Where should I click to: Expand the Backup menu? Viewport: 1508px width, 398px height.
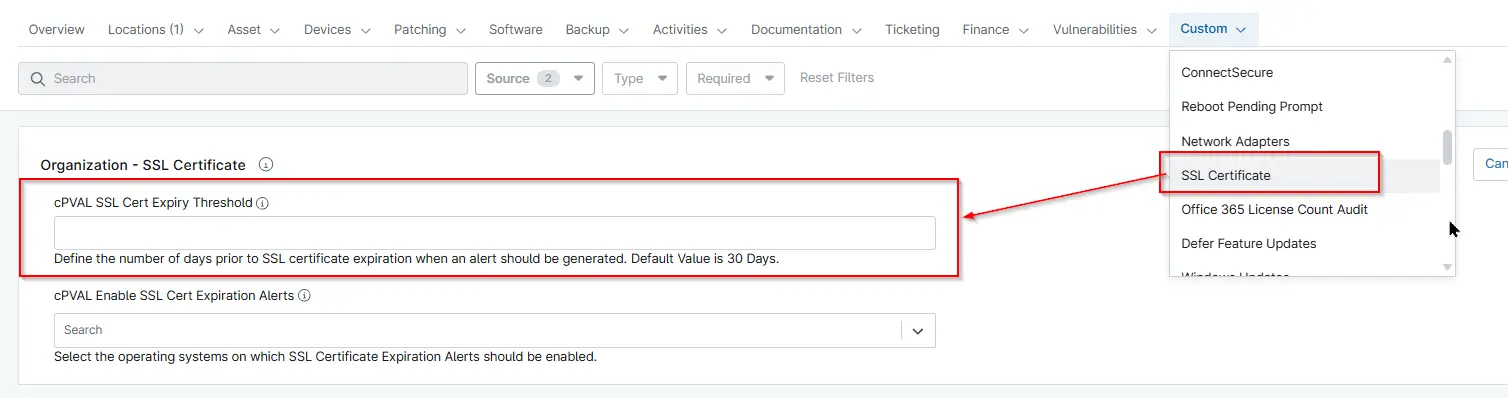597,29
